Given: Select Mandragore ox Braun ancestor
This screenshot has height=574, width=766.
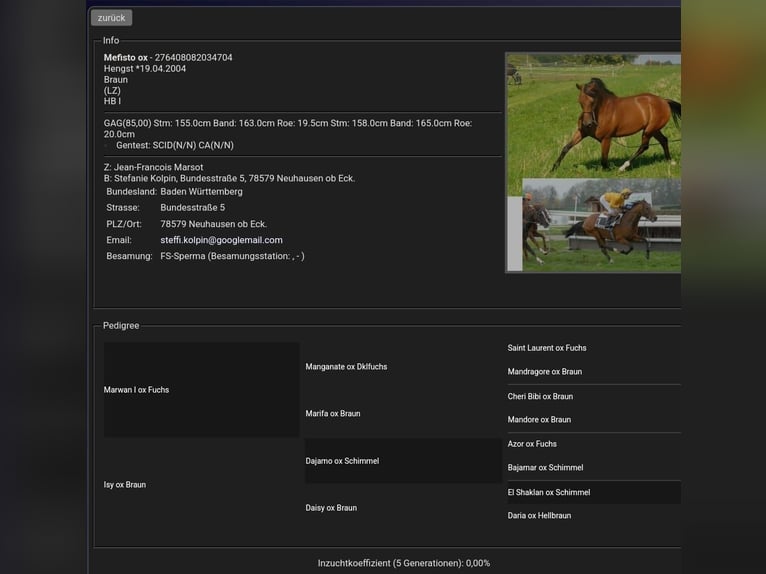Looking at the screenshot, I should [x=545, y=372].
